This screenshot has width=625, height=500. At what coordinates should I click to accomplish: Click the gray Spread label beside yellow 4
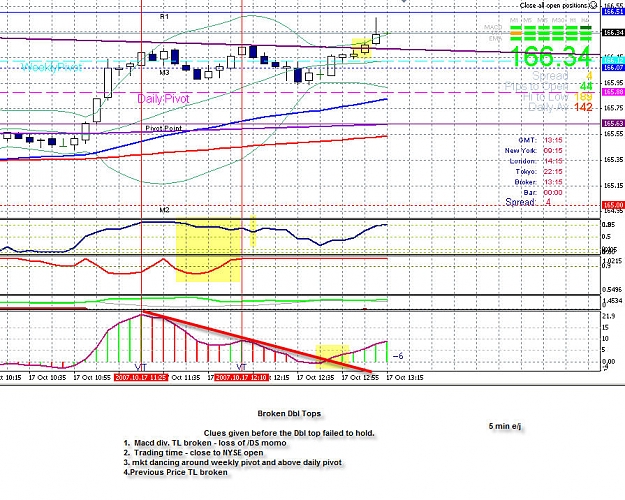click(550, 75)
